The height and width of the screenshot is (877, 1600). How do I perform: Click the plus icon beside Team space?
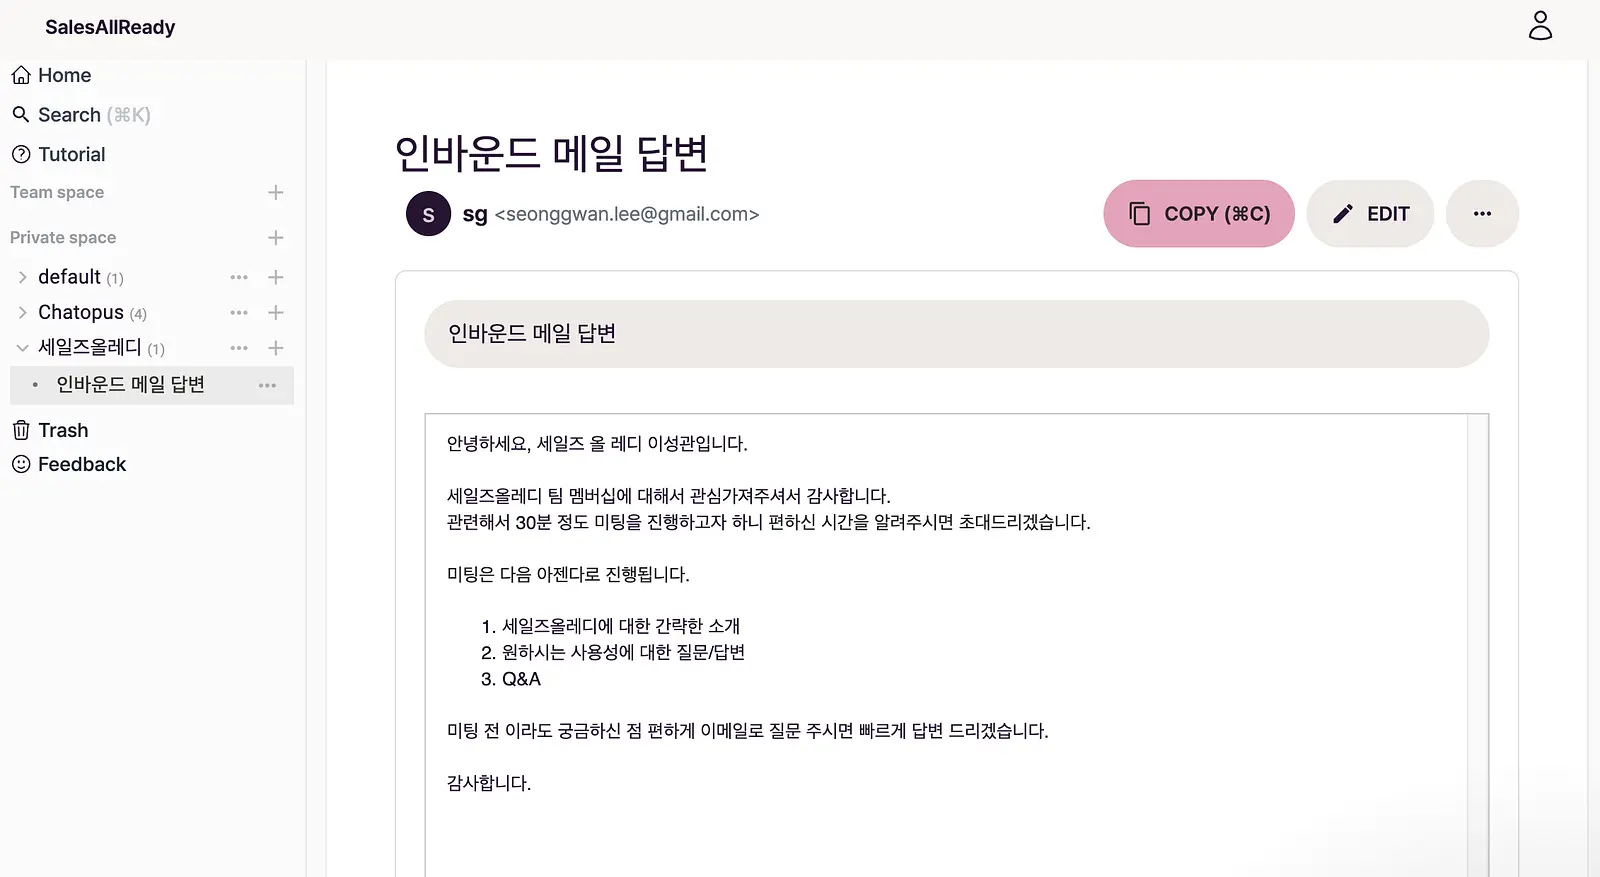click(276, 192)
